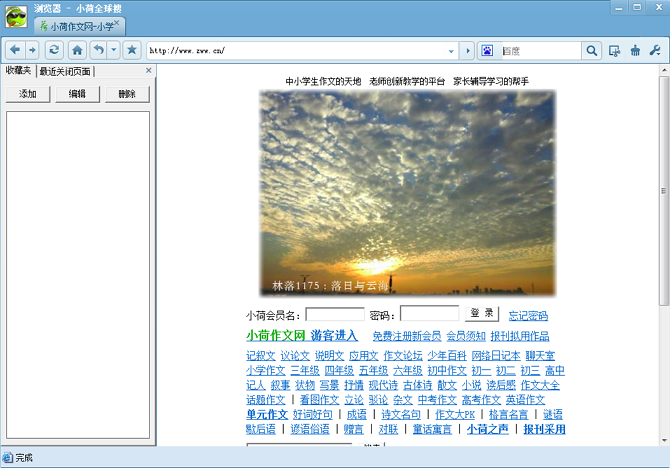Open the home page via house icon

coord(77,50)
